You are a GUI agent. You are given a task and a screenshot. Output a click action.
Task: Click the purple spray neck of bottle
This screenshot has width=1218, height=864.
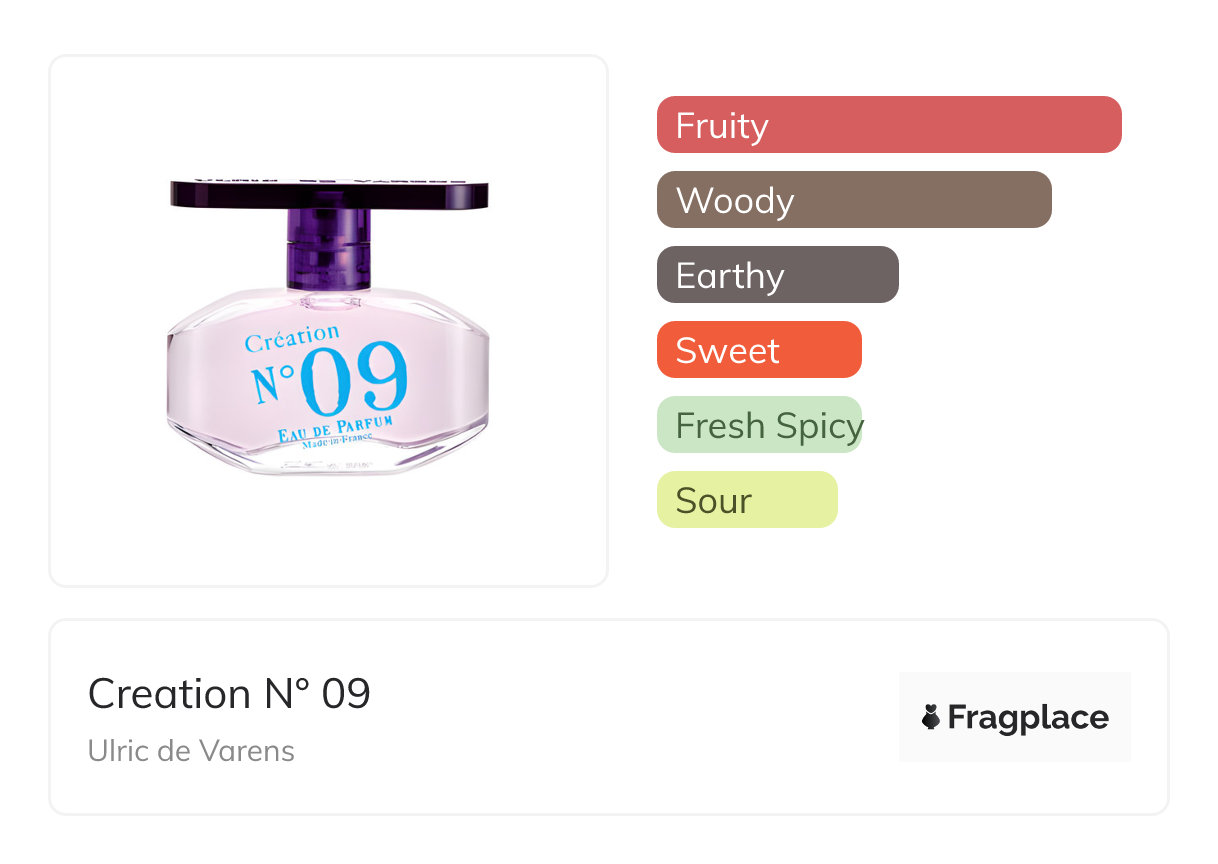(x=329, y=248)
